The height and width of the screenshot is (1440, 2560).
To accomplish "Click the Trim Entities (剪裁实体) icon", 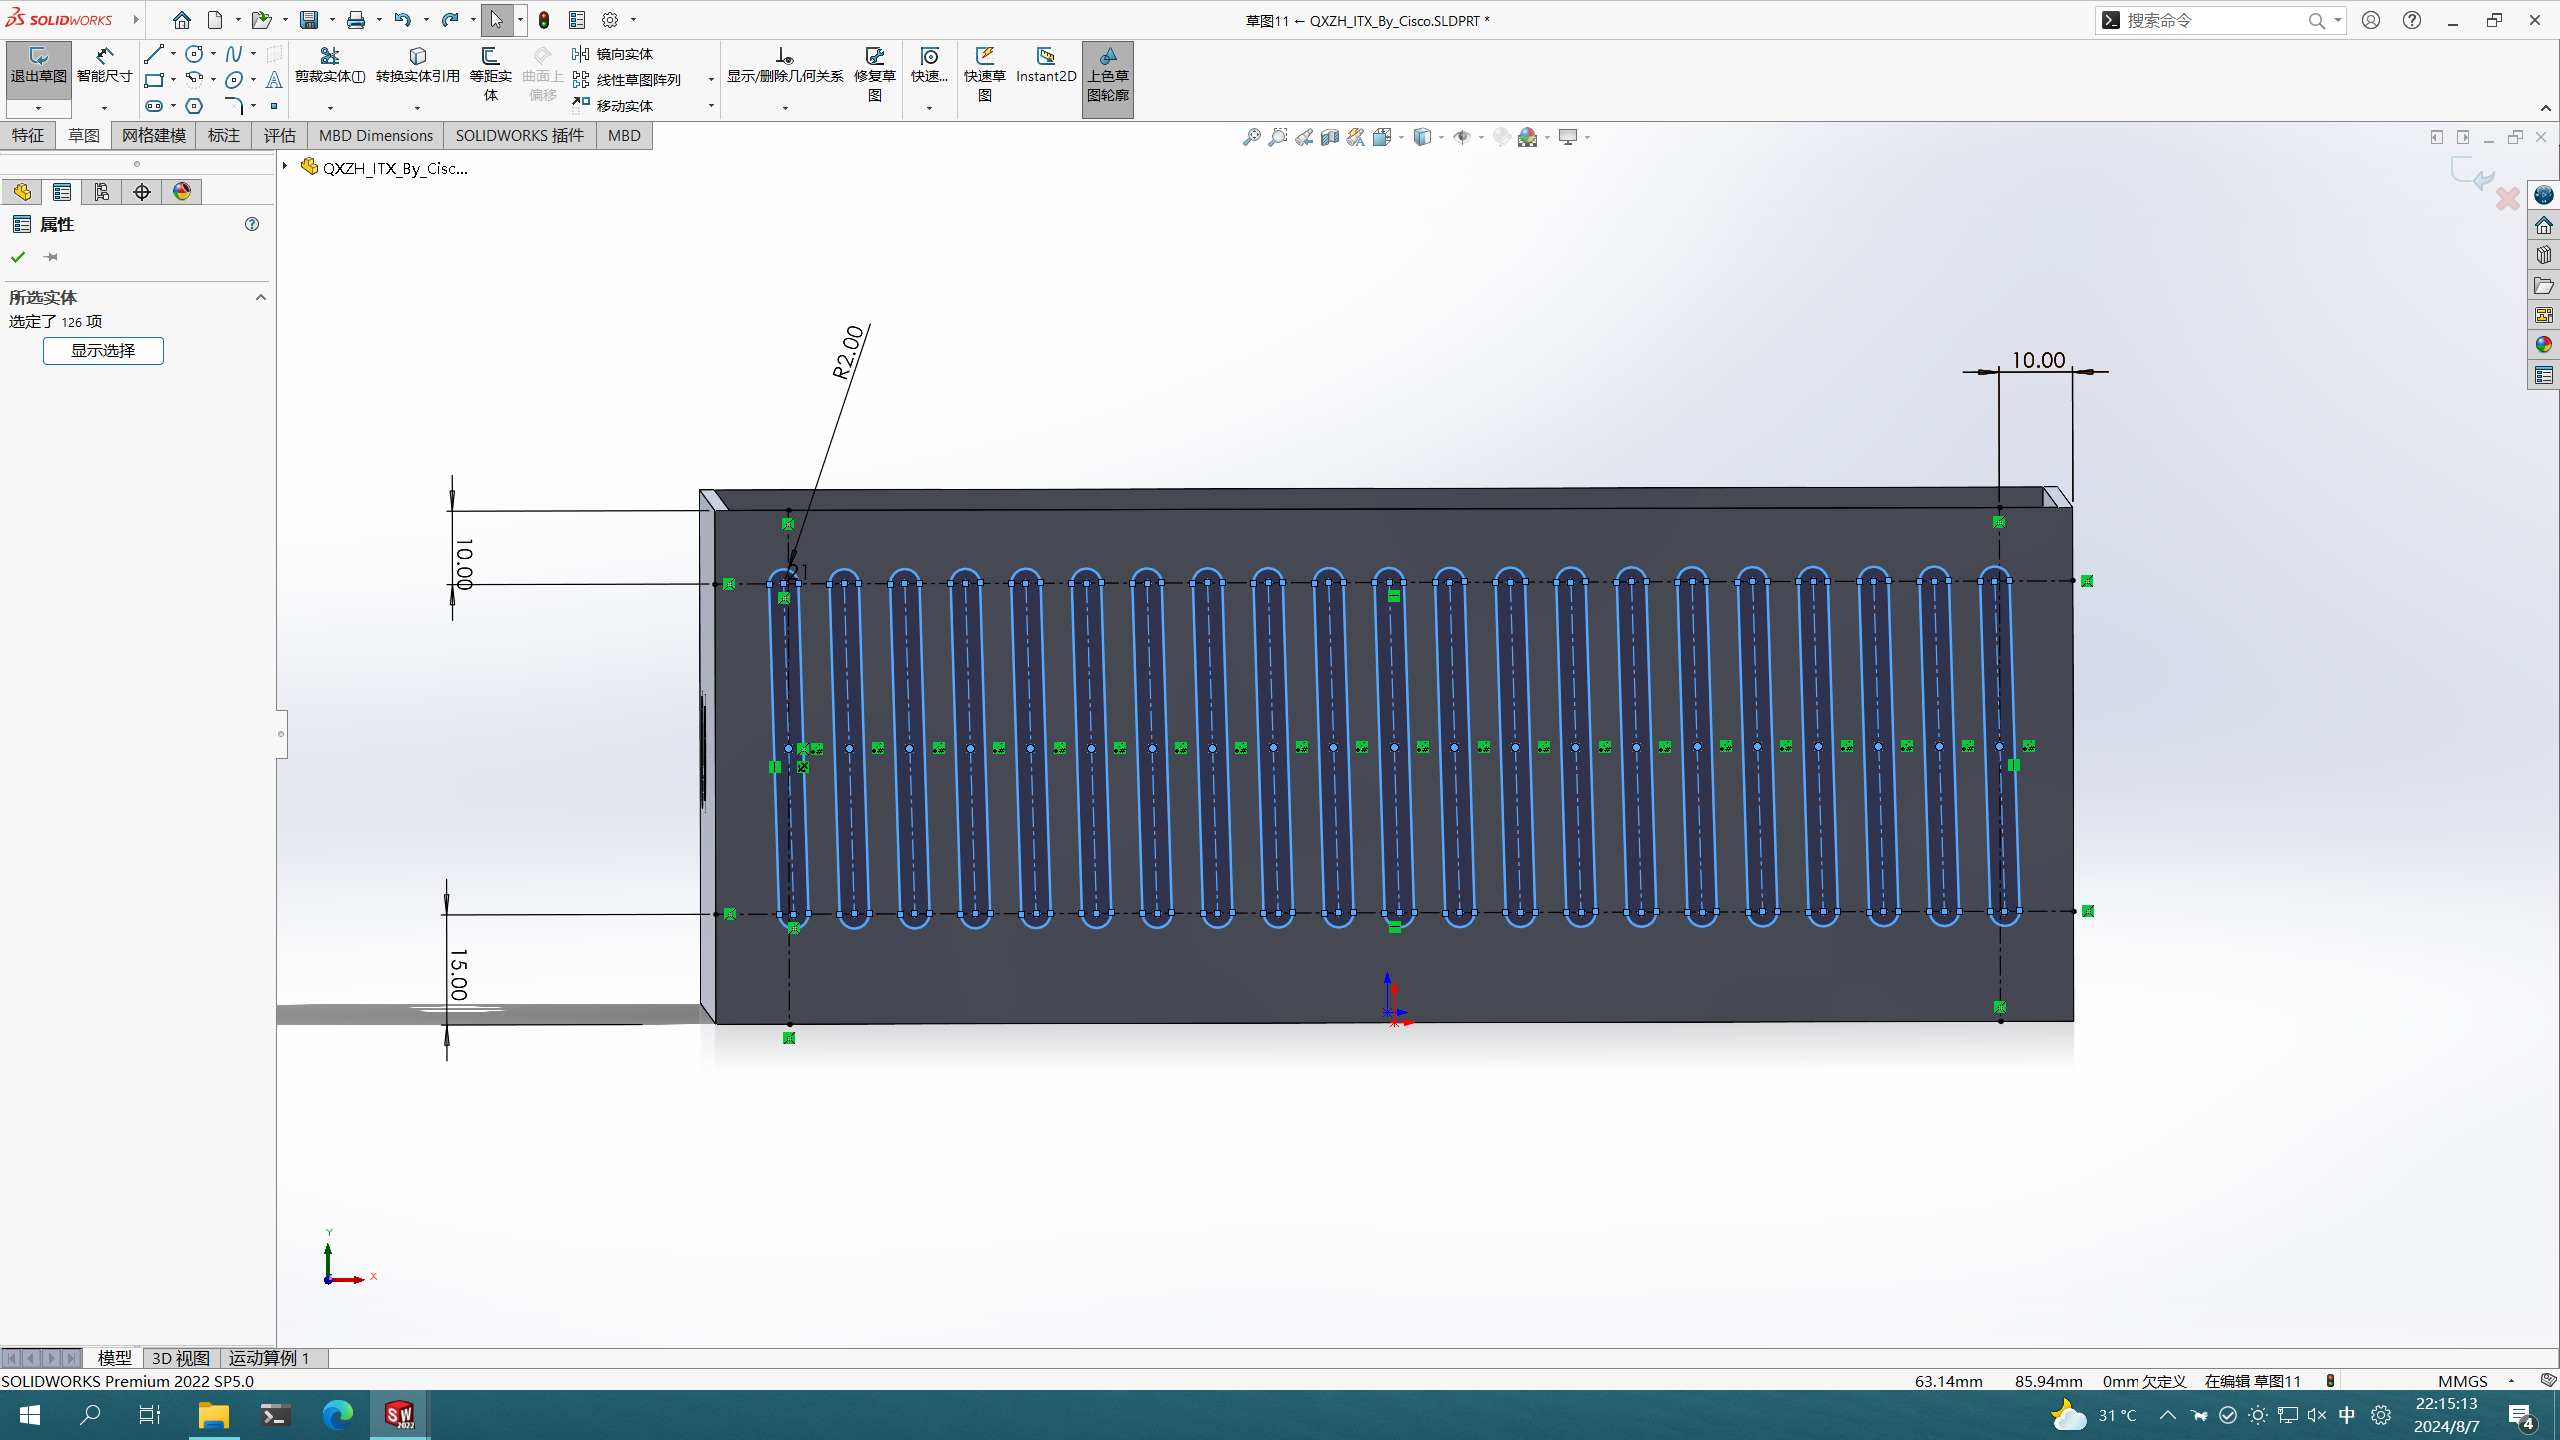I will pyautogui.click(x=329, y=64).
